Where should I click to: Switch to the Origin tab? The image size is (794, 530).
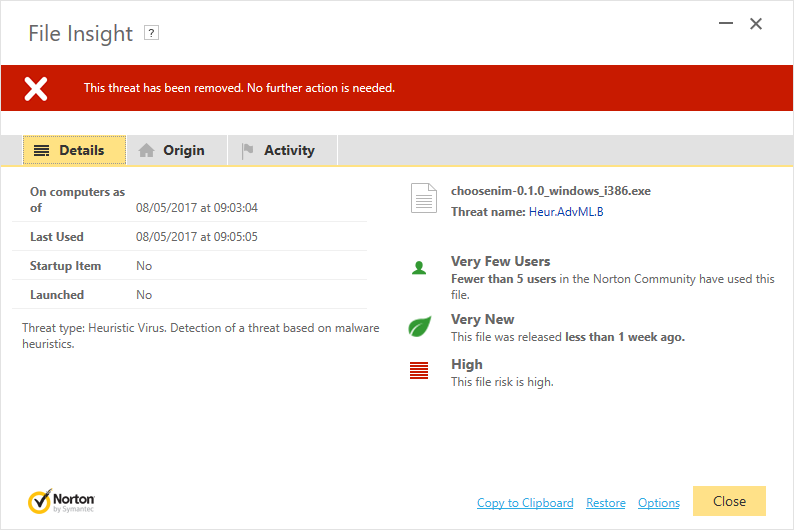(x=176, y=151)
